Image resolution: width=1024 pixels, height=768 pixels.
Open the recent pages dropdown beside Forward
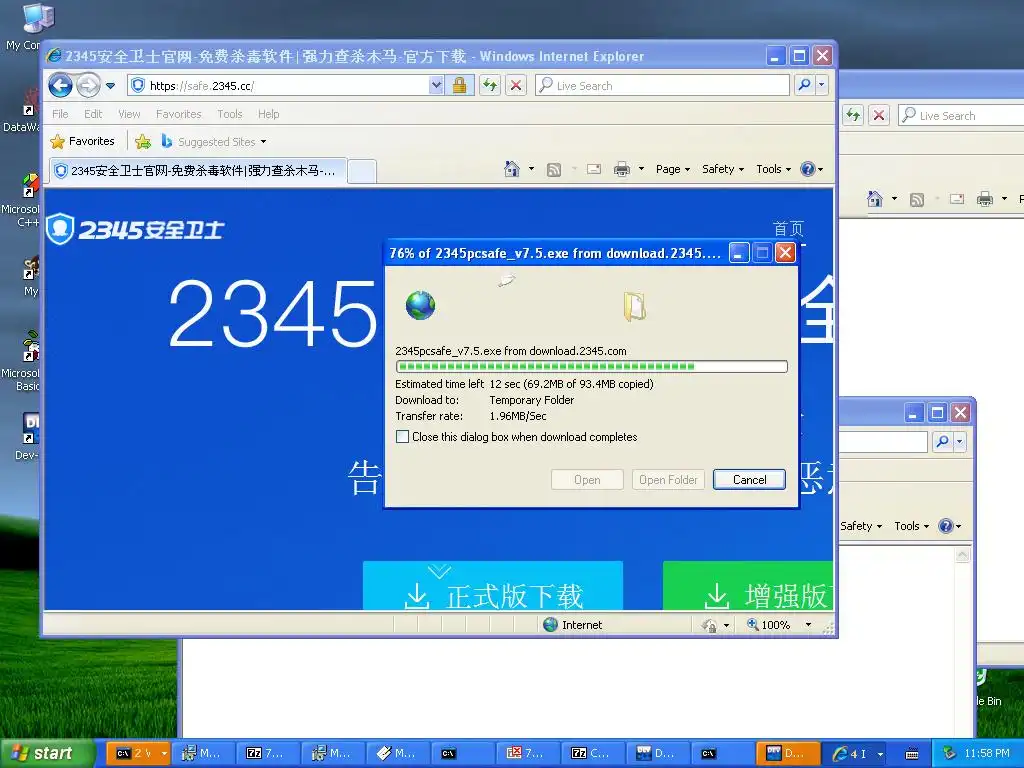(x=110, y=86)
